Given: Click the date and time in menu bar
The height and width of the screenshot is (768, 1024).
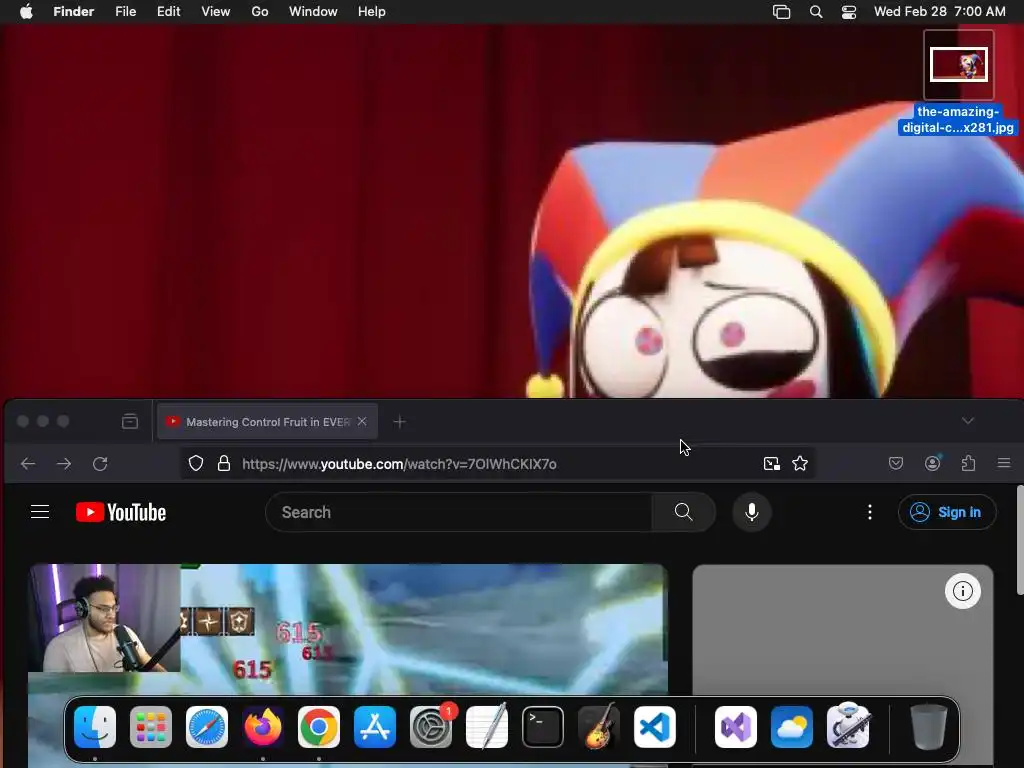Looking at the screenshot, I should (940, 12).
